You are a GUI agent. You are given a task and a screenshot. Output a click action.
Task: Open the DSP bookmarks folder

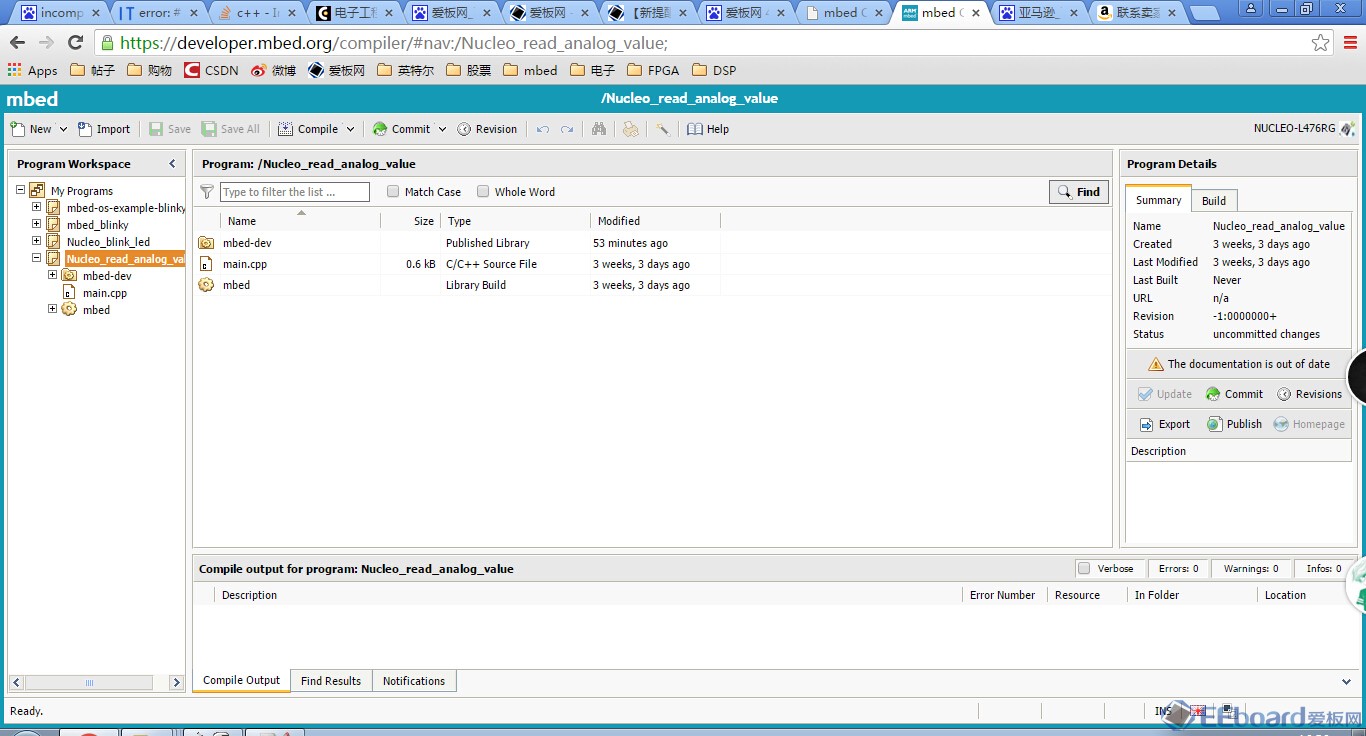coord(714,71)
